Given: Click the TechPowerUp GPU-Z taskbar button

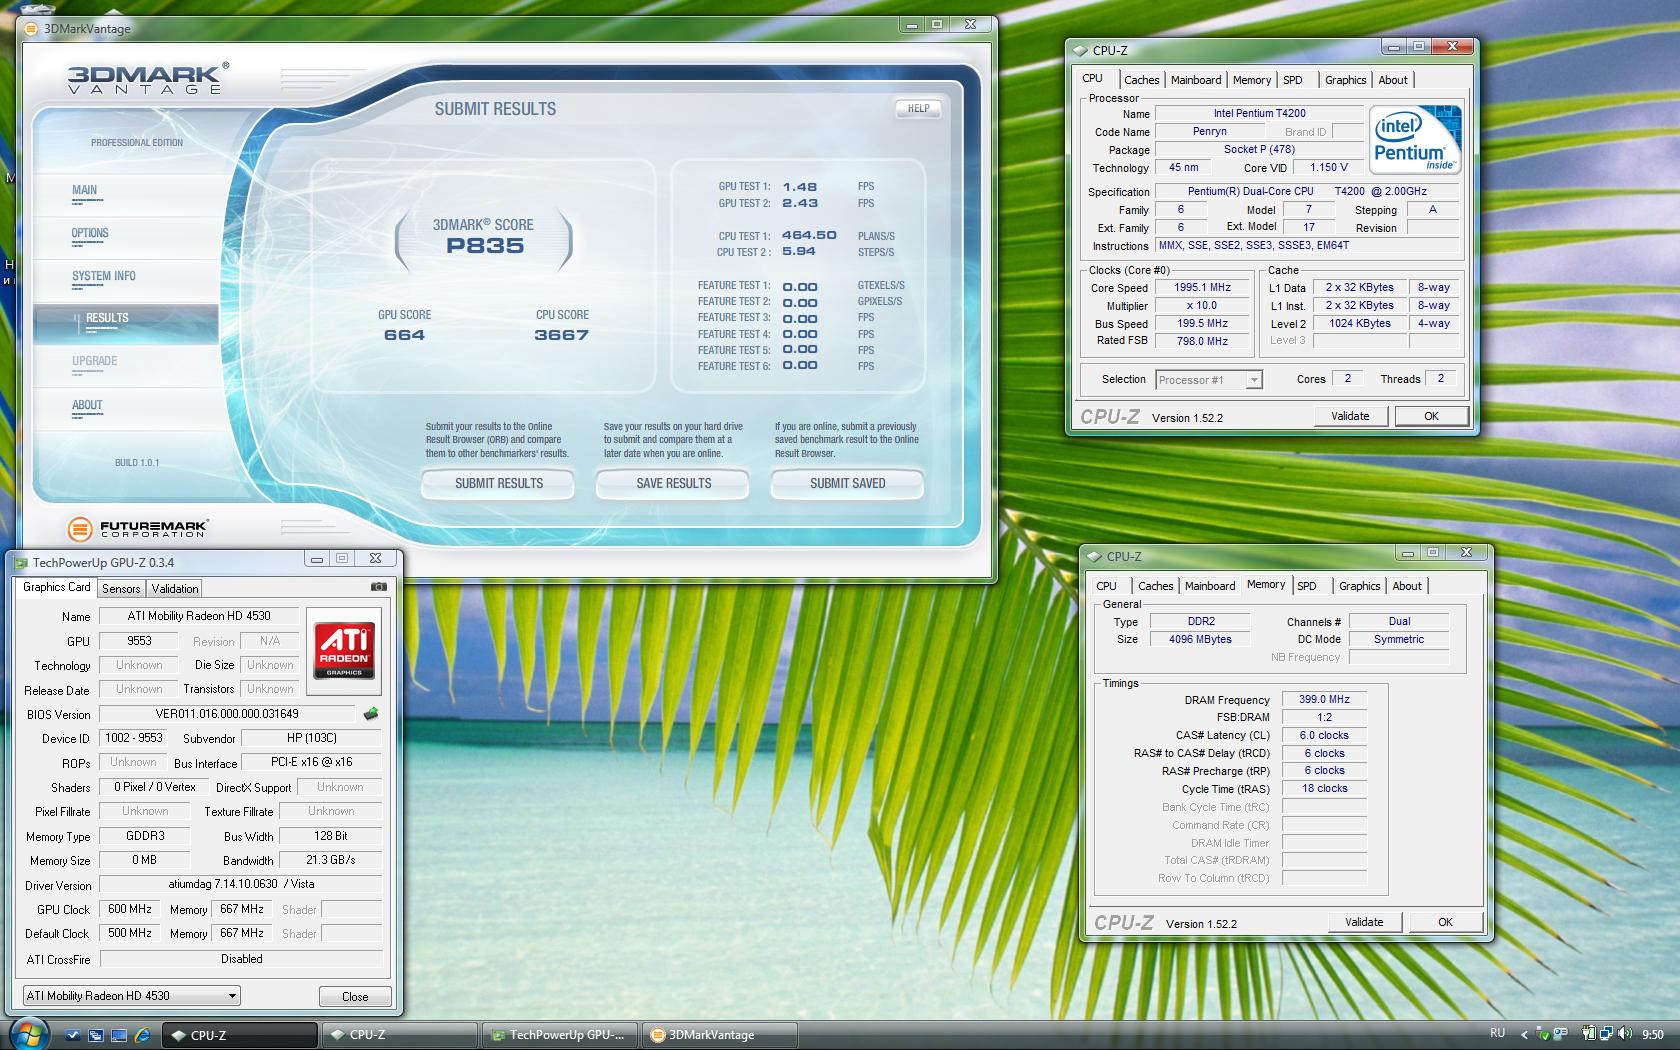Looking at the screenshot, I should point(560,1035).
